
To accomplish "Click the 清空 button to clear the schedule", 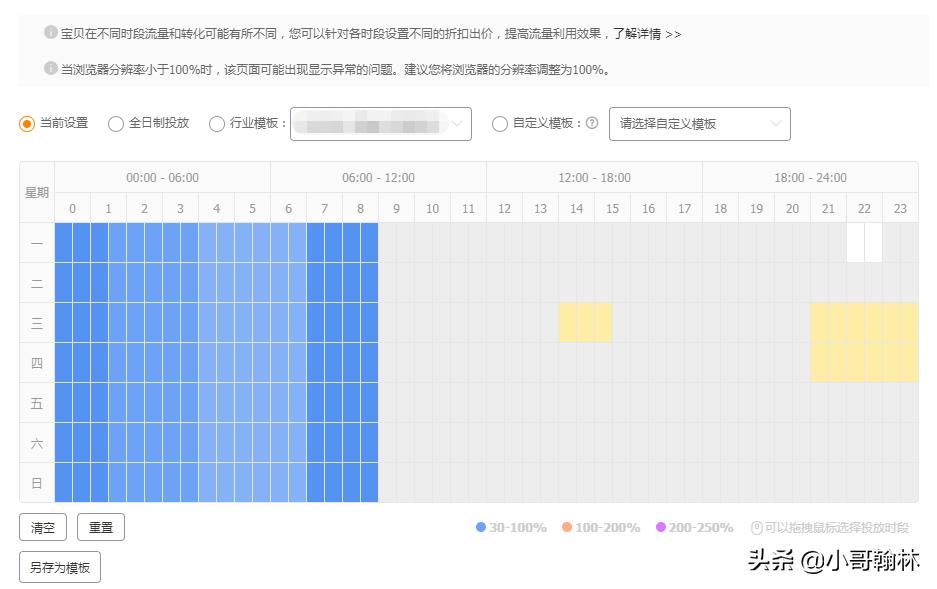I will 42,527.
